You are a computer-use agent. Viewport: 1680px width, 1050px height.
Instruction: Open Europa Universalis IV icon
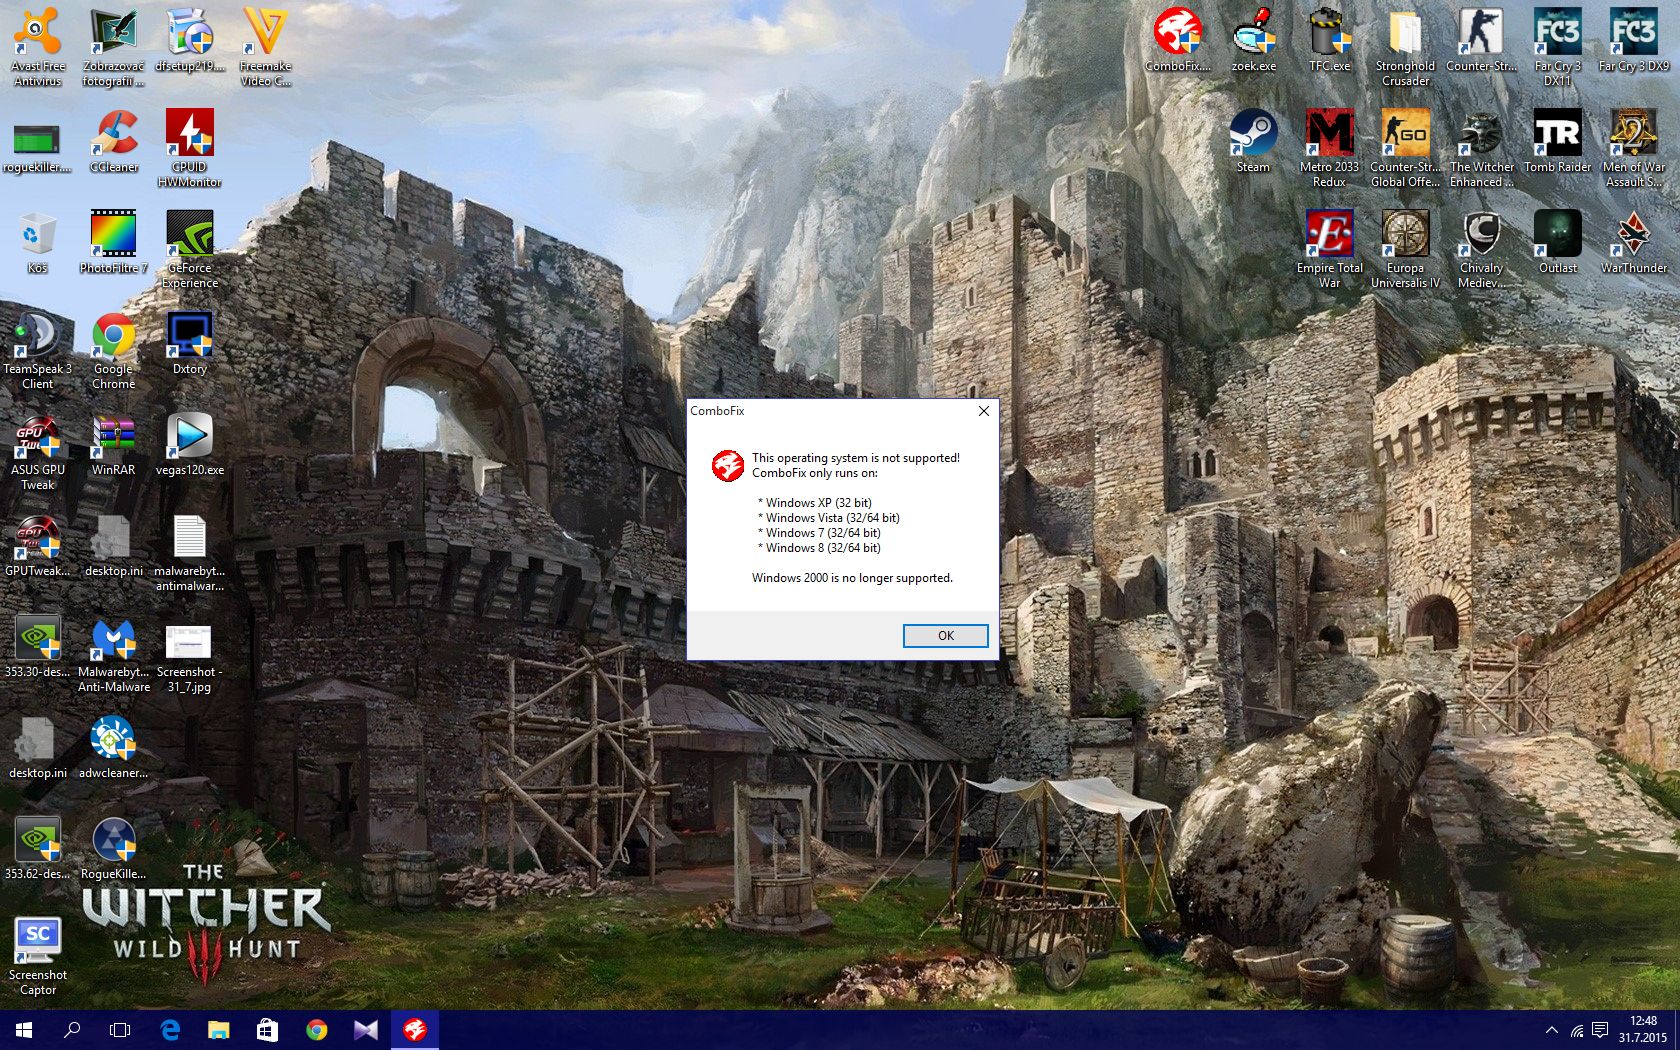[1405, 249]
